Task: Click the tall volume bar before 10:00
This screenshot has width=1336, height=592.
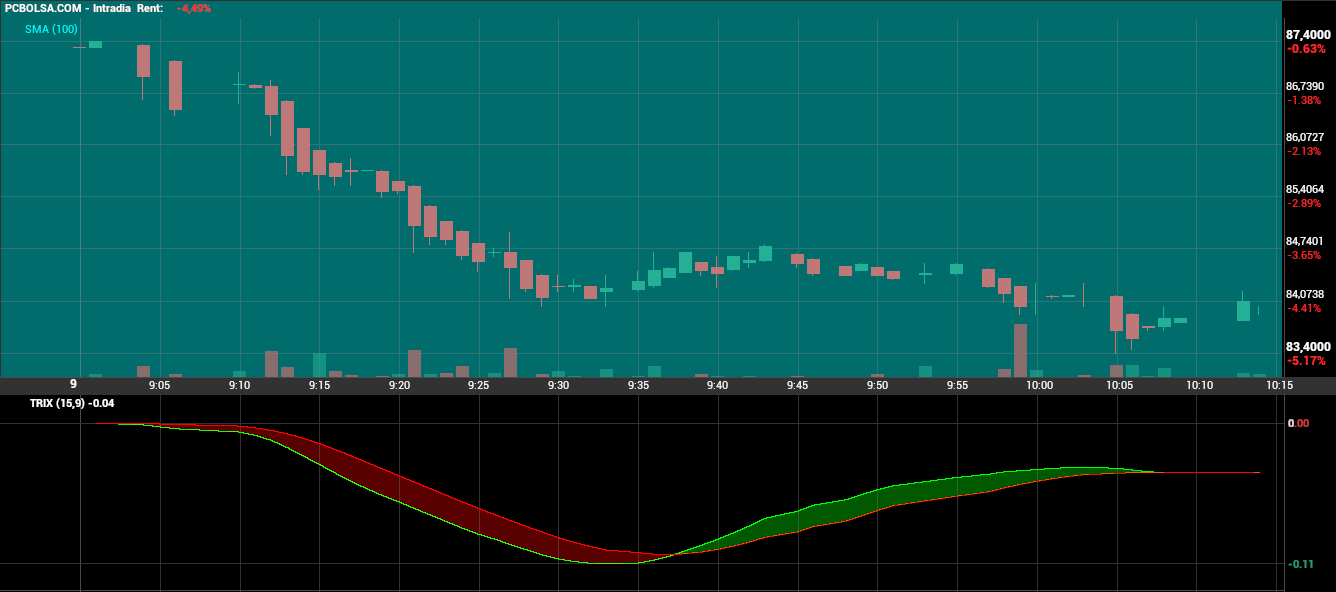Action: coord(1020,350)
